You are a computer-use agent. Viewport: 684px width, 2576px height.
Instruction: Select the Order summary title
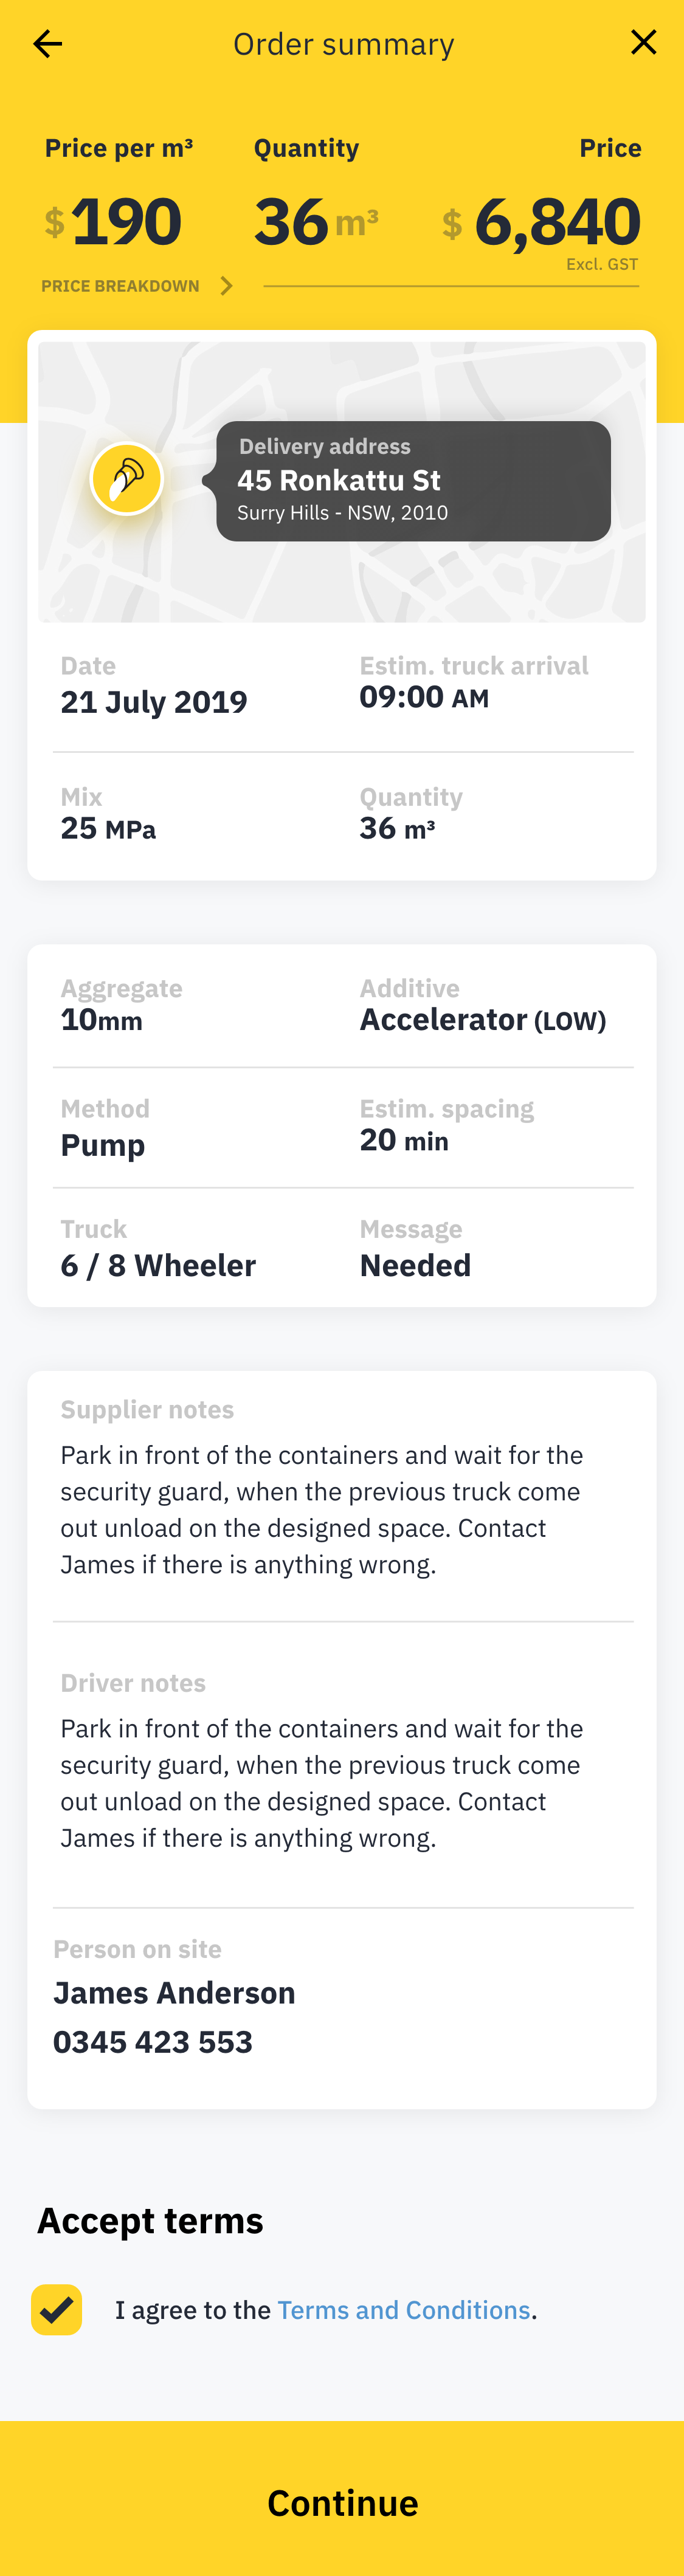[x=343, y=44]
